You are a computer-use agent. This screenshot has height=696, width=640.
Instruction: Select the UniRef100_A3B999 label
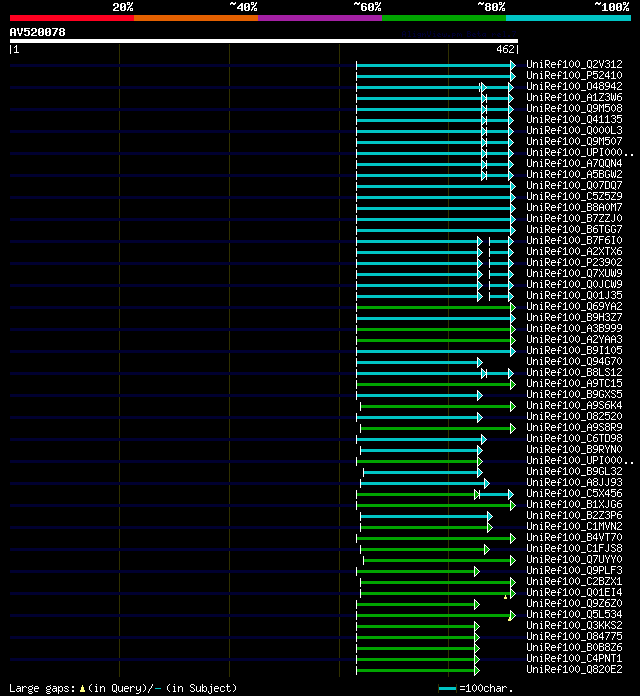coord(574,328)
